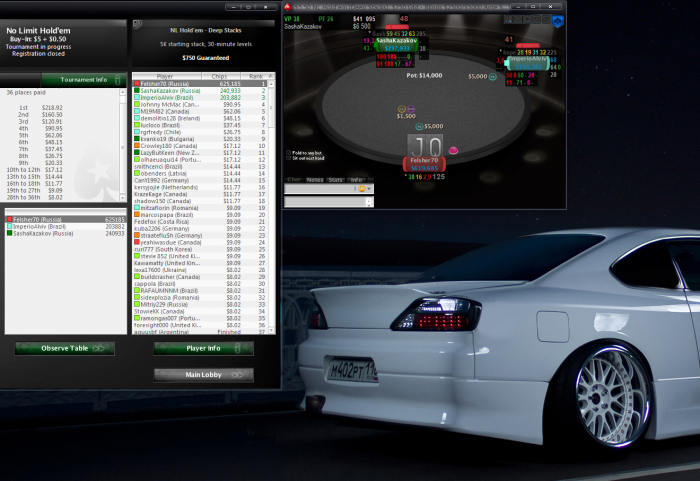Viewport: 700px width, 481px height.
Task: Click the red color tag beside yeahiwasdue
Action: click(x=137, y=242)
